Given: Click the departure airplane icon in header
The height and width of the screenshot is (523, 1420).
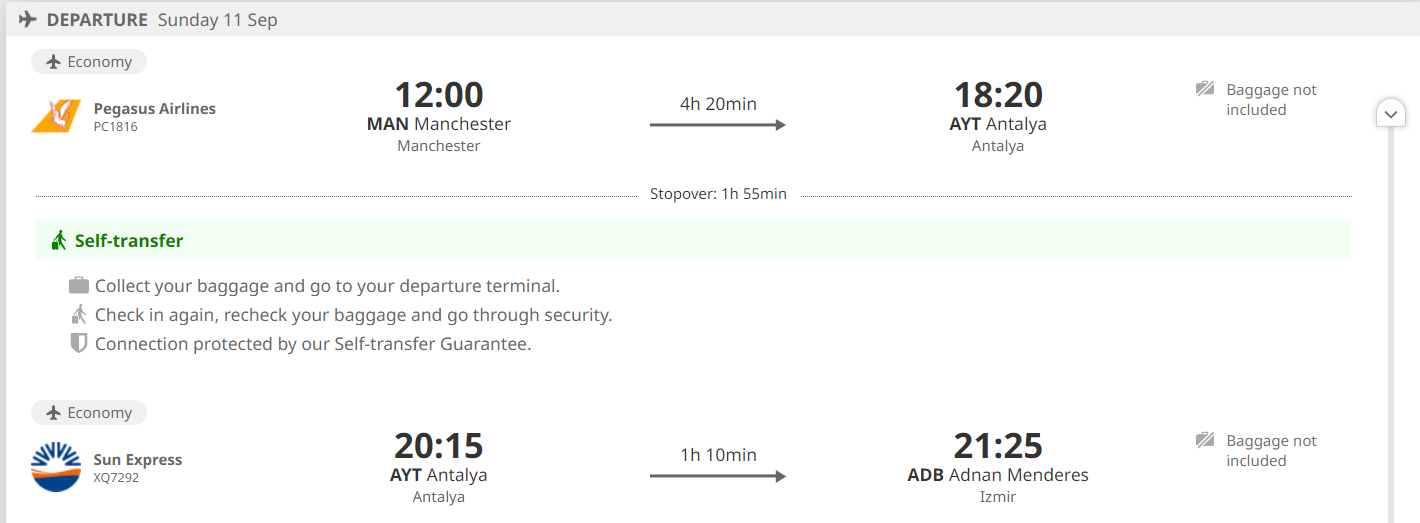Looking at the screenshot, I should (28, 20).
